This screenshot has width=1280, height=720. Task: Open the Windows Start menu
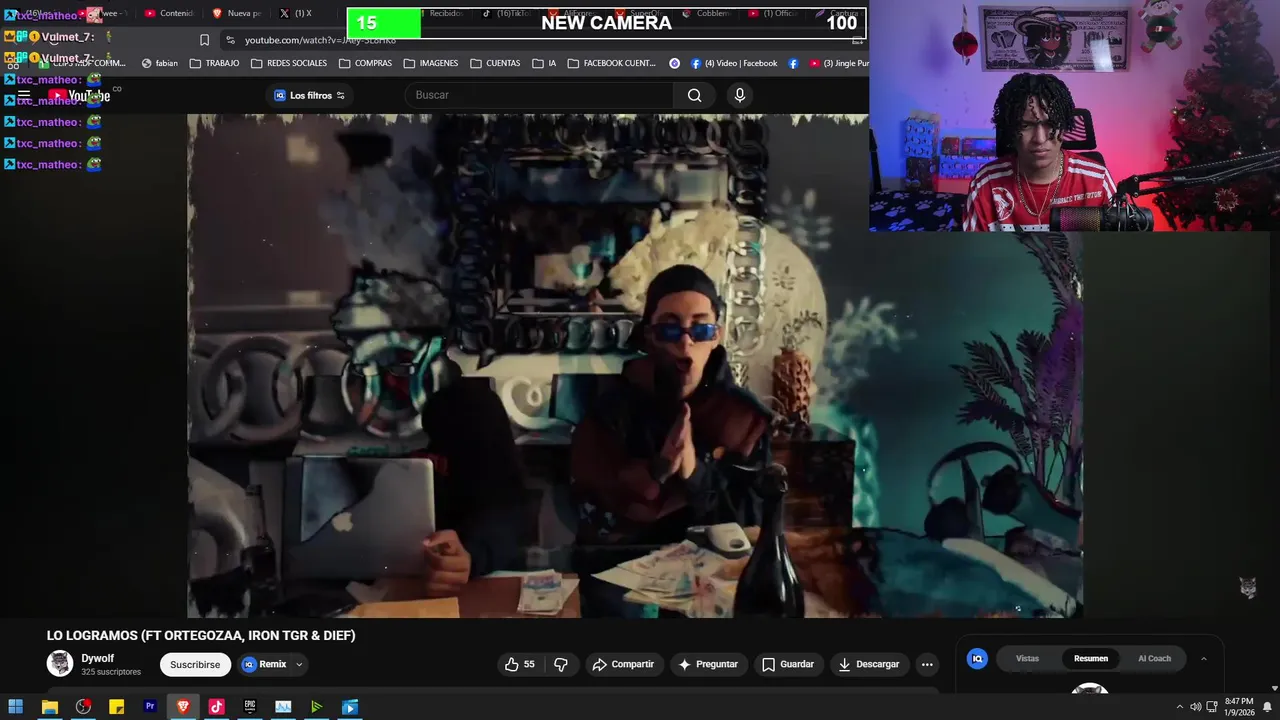point(16,707)
